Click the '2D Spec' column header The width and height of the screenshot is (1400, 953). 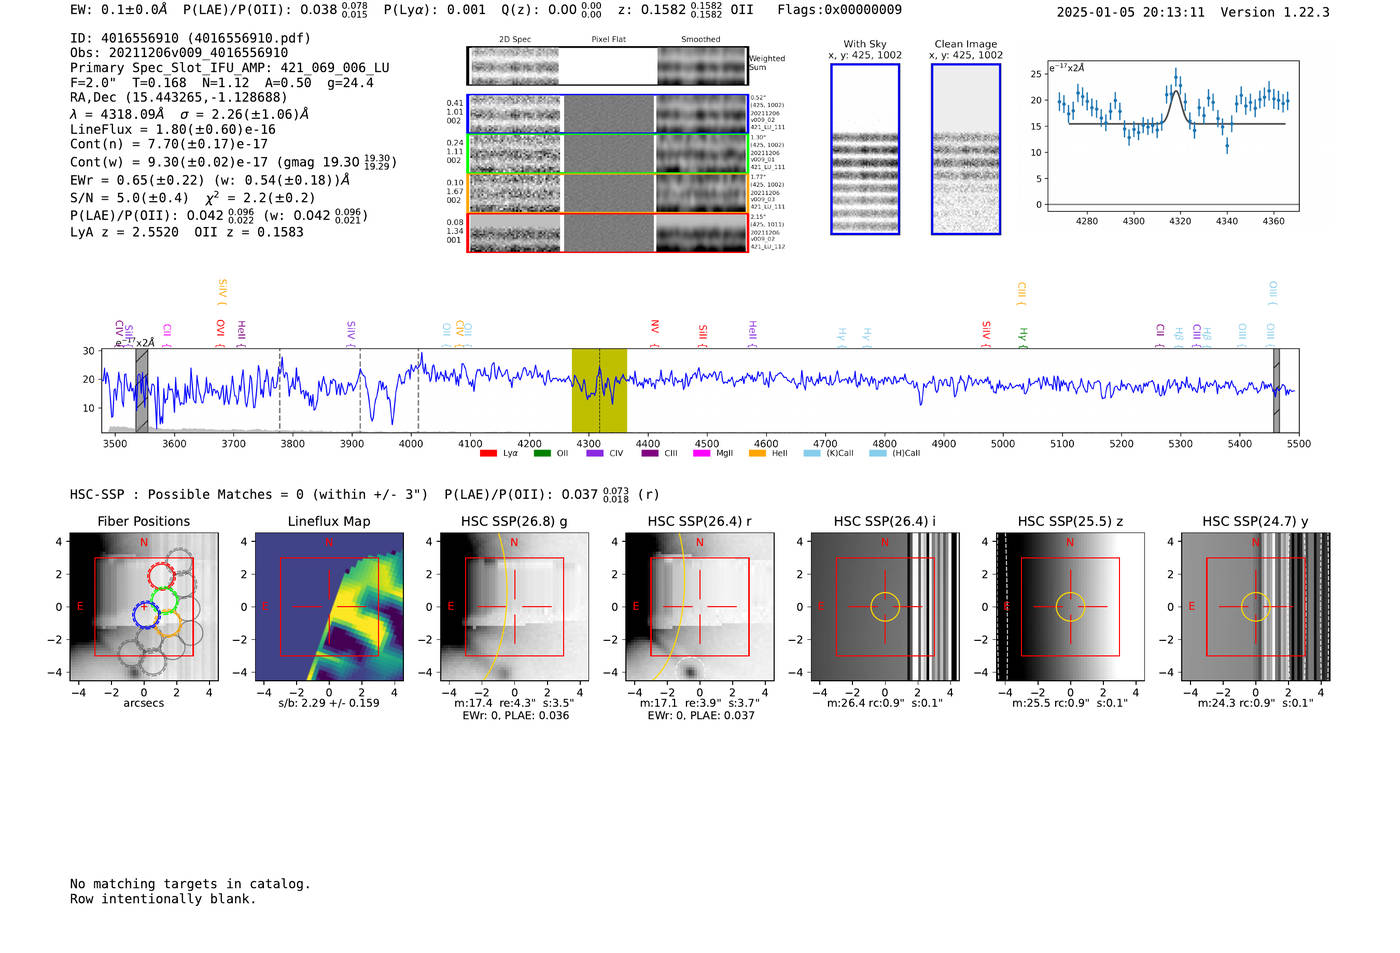tap(515, 40)
